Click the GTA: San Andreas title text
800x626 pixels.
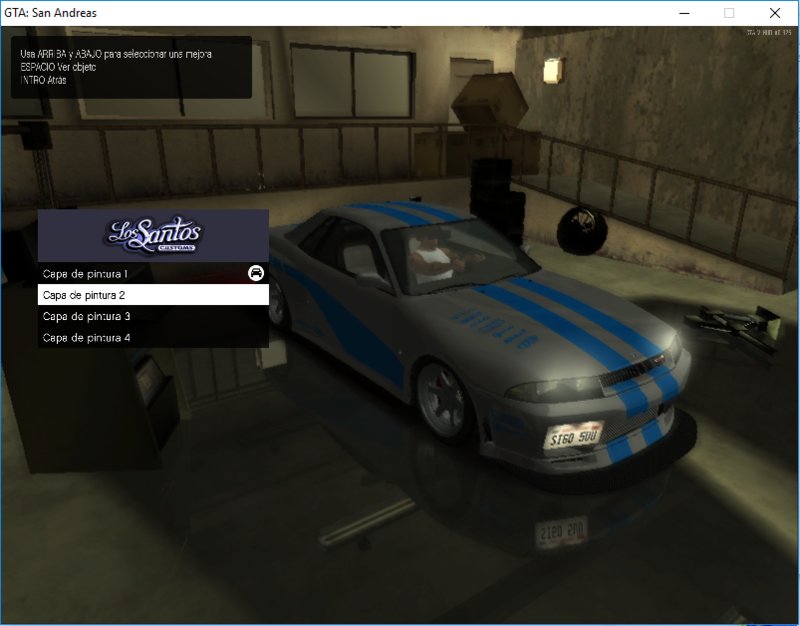51,13
